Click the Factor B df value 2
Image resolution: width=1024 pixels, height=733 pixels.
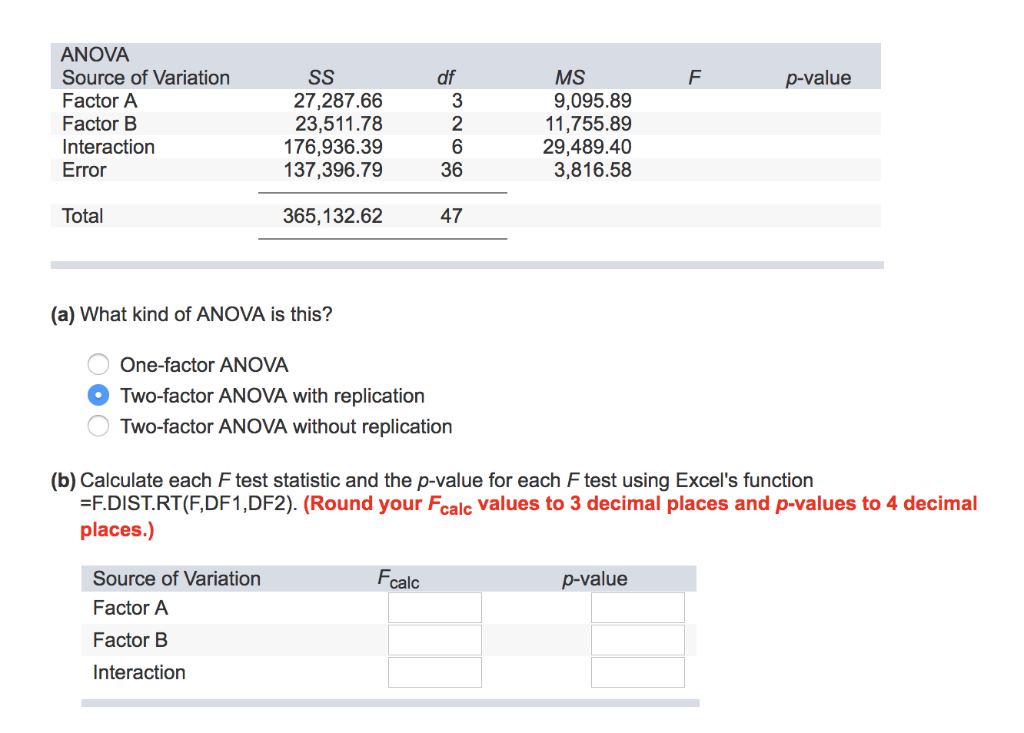pos(457,123)
